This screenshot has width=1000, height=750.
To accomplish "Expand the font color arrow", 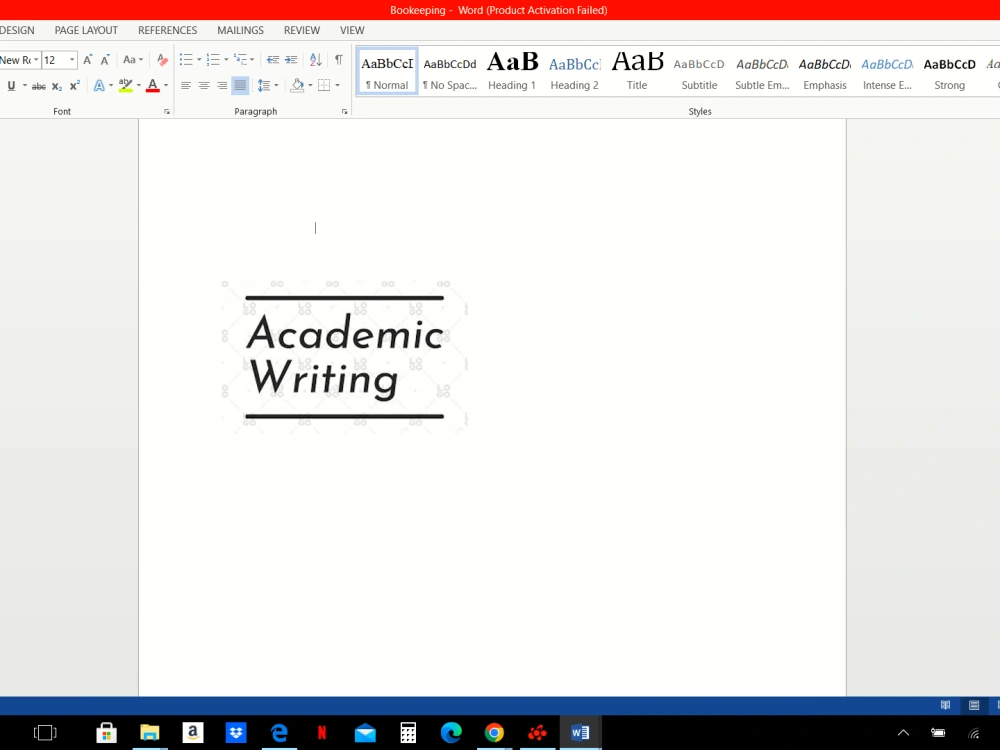I will tap(166, 85).
